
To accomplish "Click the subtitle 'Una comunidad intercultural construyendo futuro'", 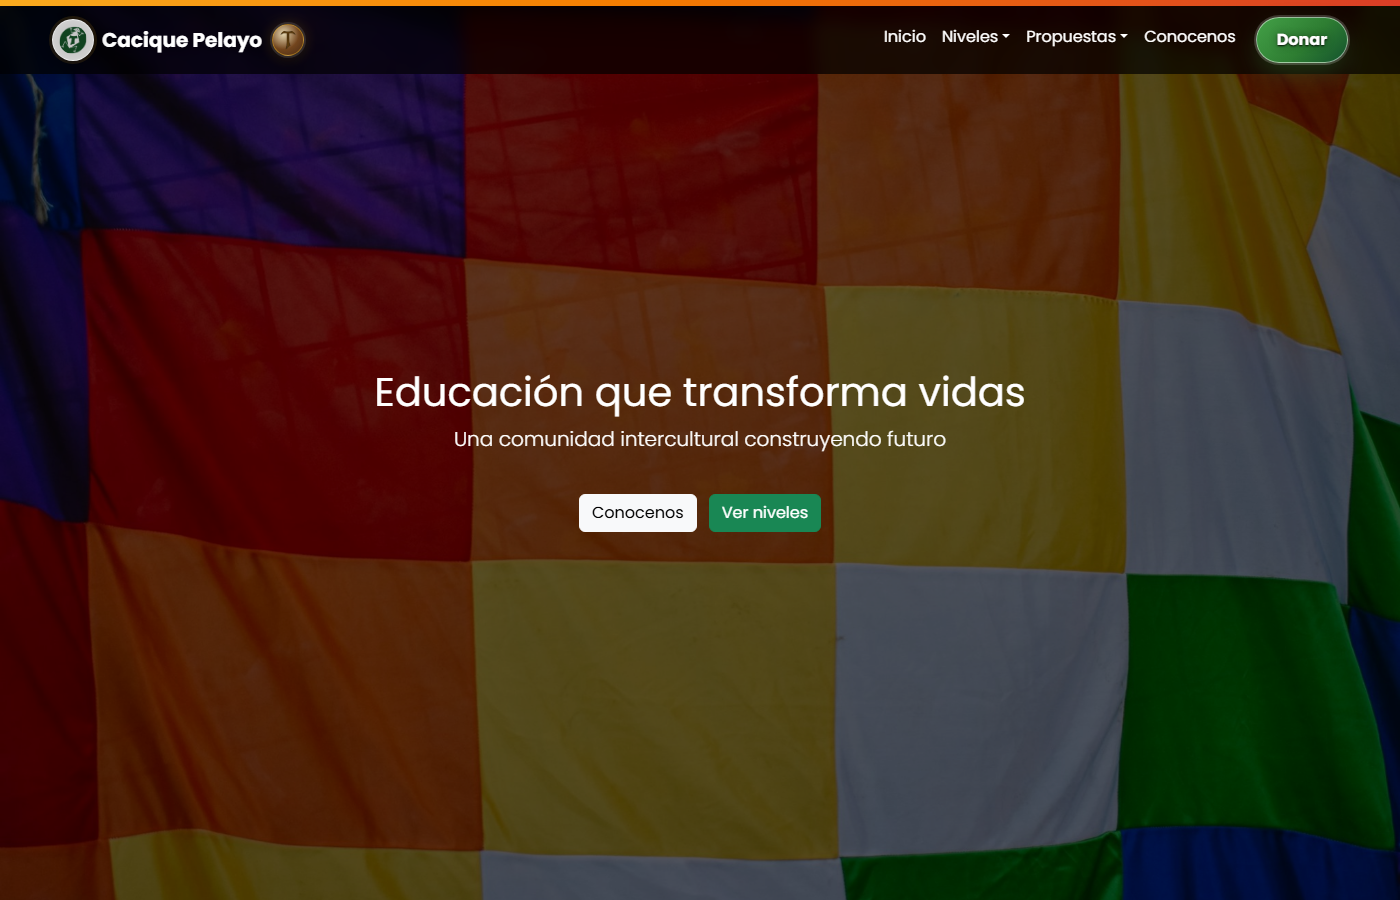I will pos(700,439).
